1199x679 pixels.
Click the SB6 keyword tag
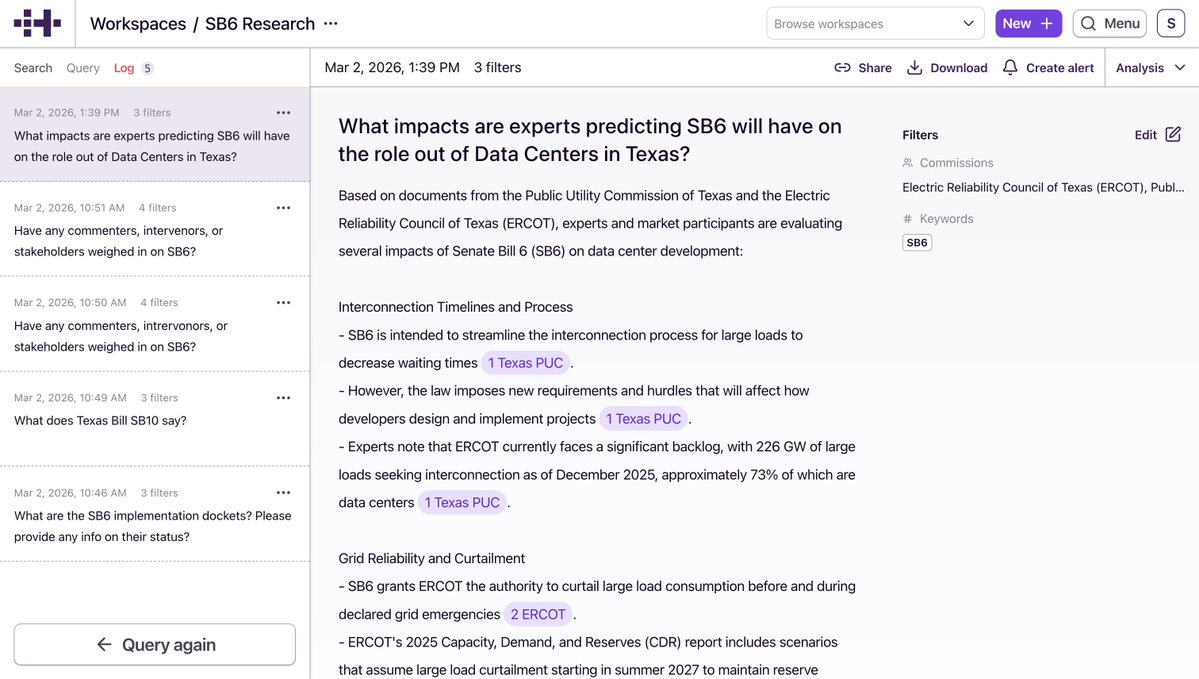point(917,243)
